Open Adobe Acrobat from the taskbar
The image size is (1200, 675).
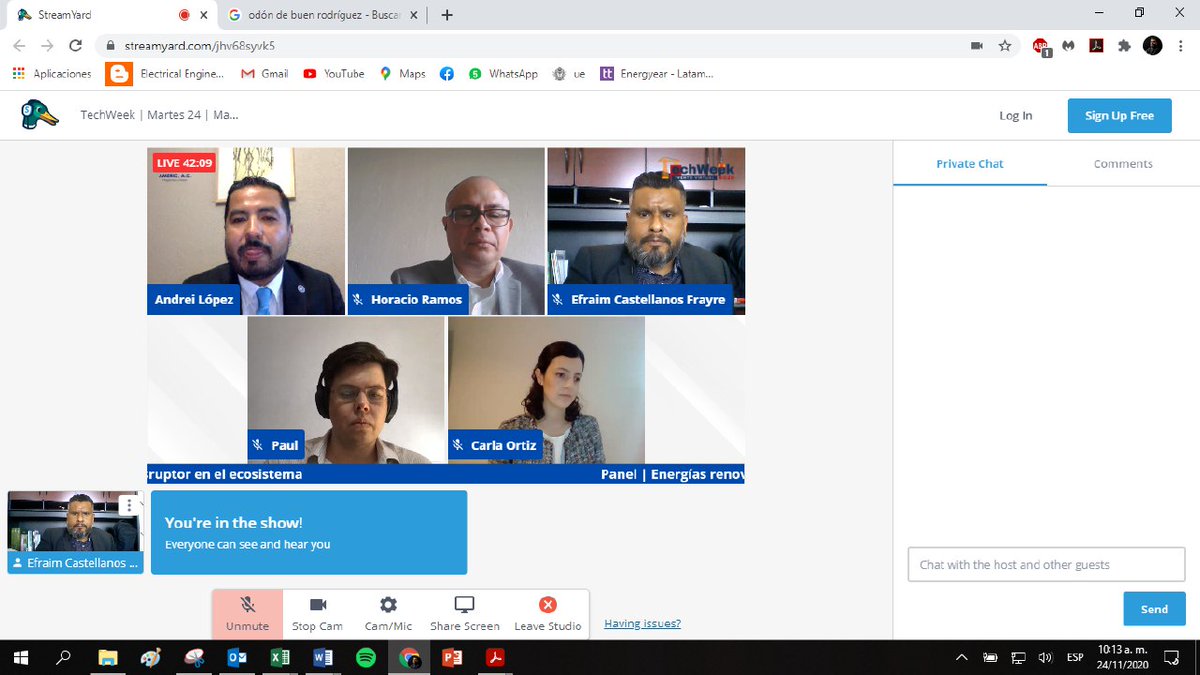click(495, 657)
